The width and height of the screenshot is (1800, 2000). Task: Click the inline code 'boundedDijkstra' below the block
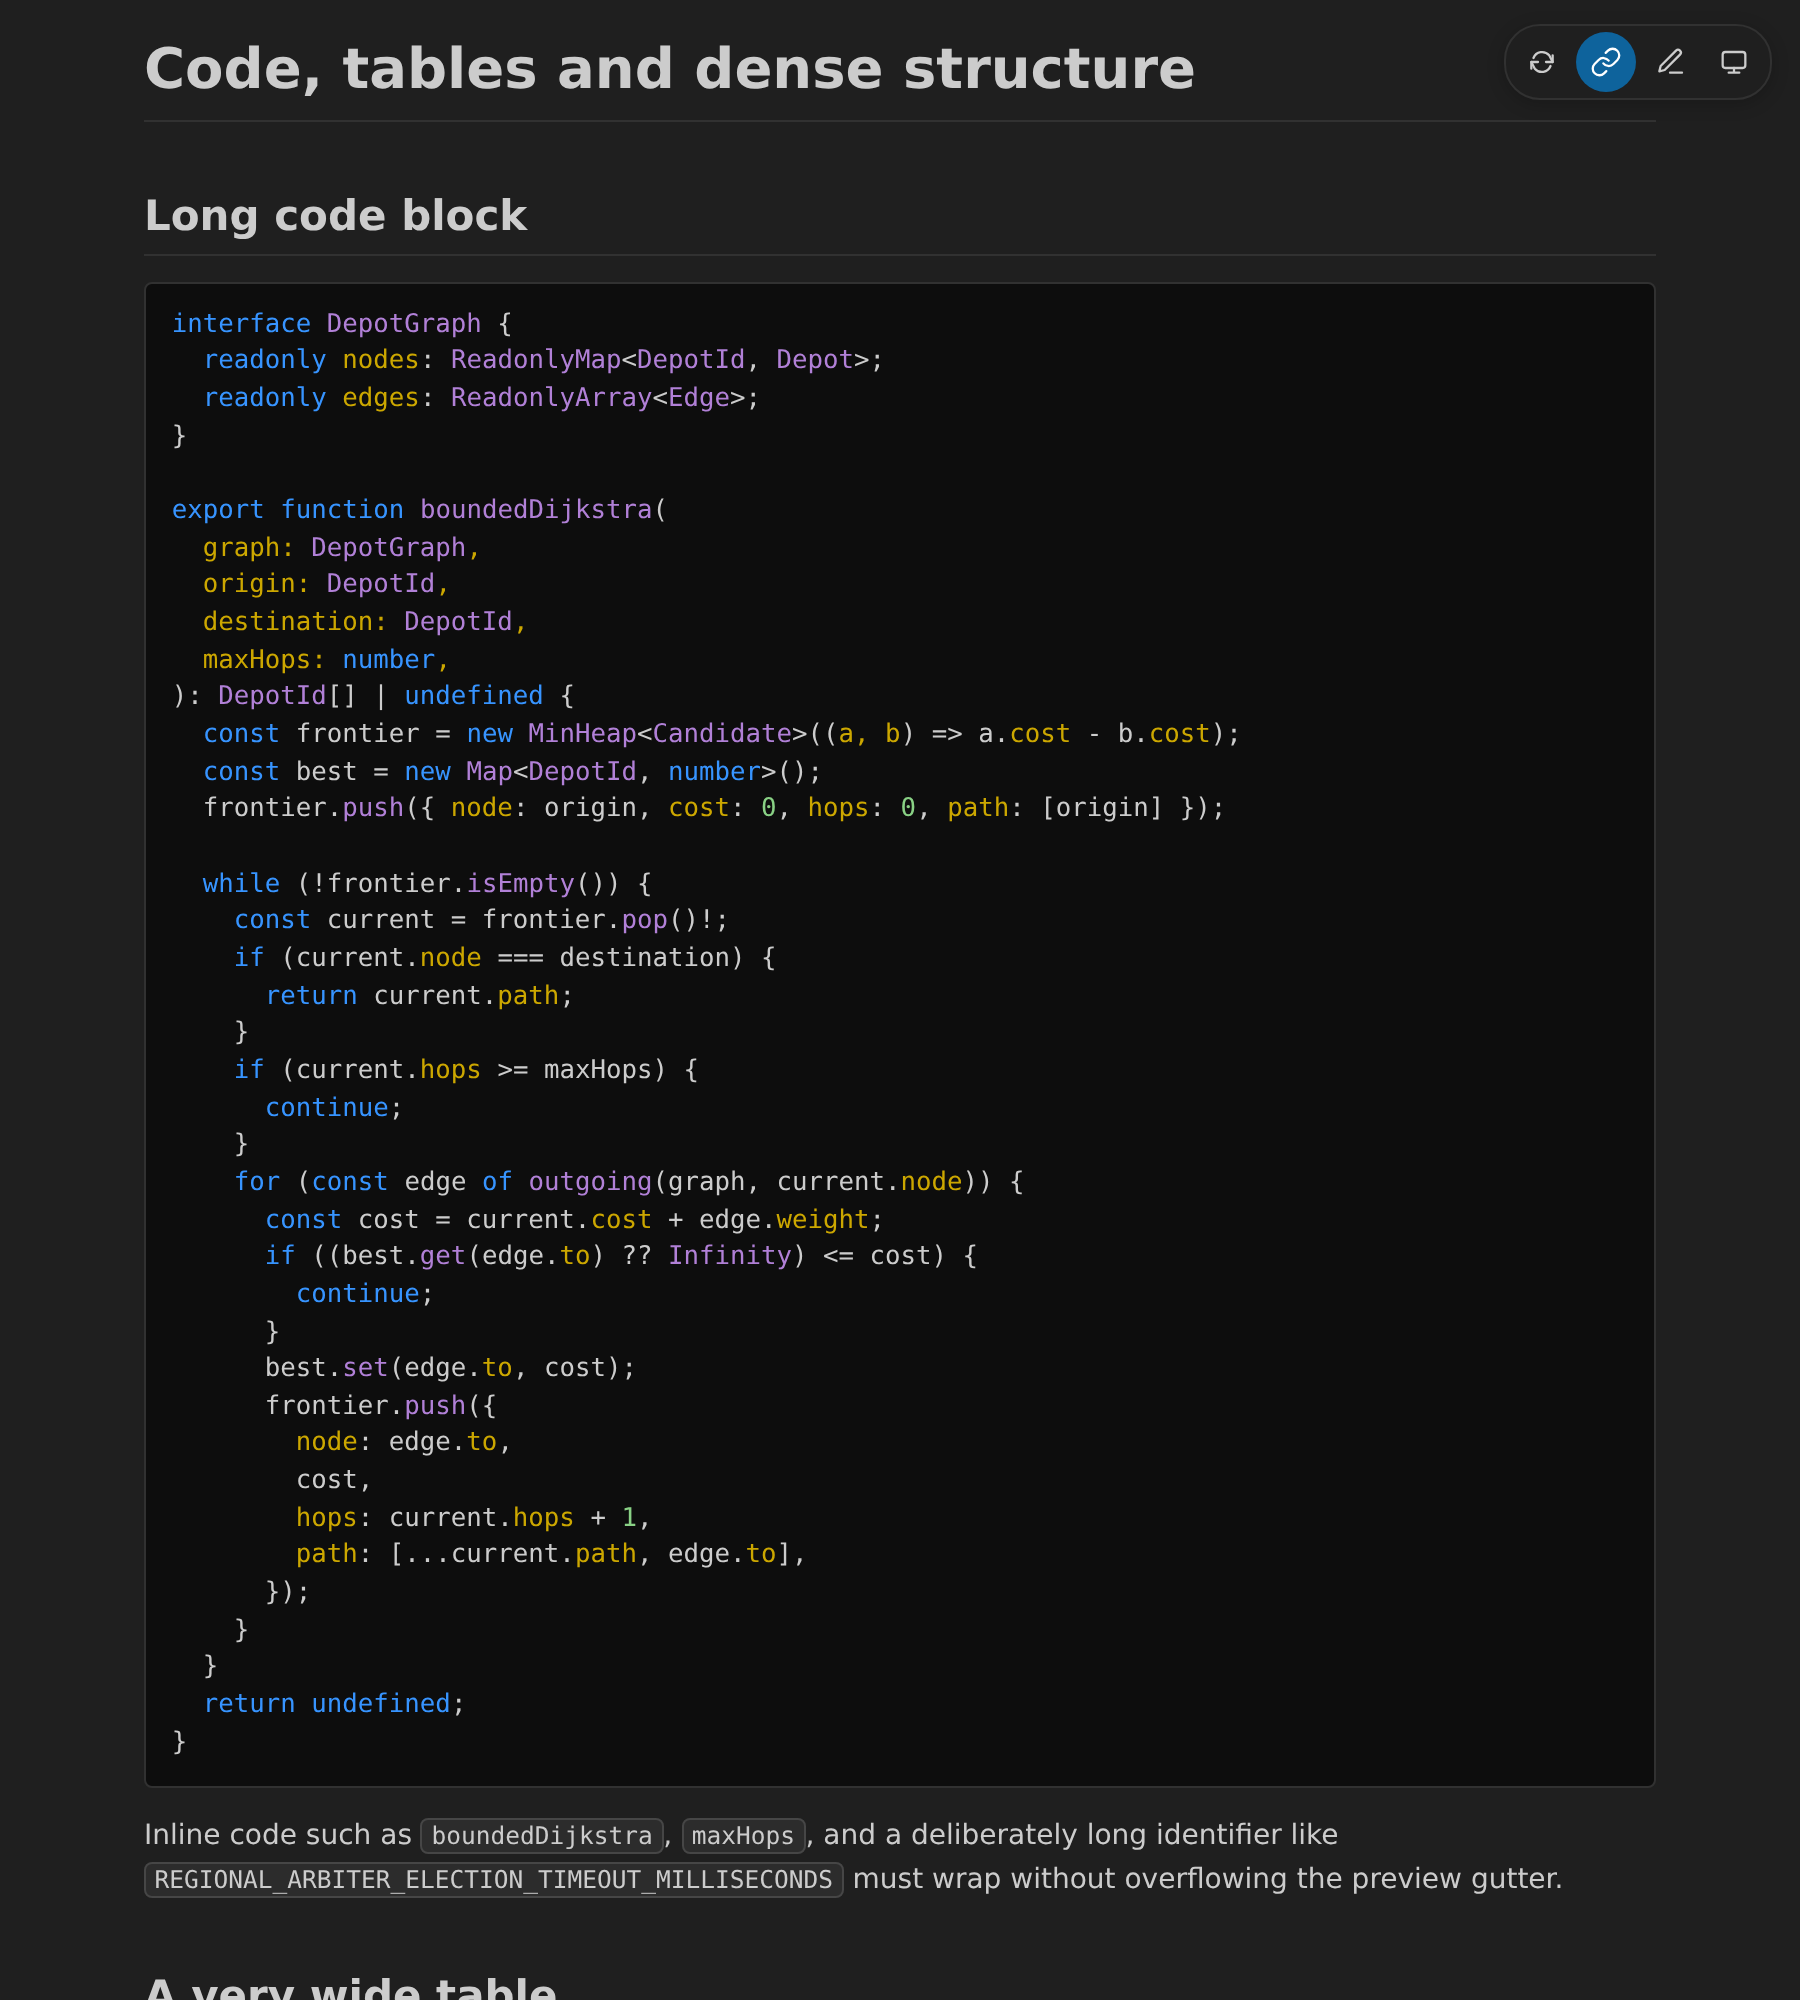542,1836
